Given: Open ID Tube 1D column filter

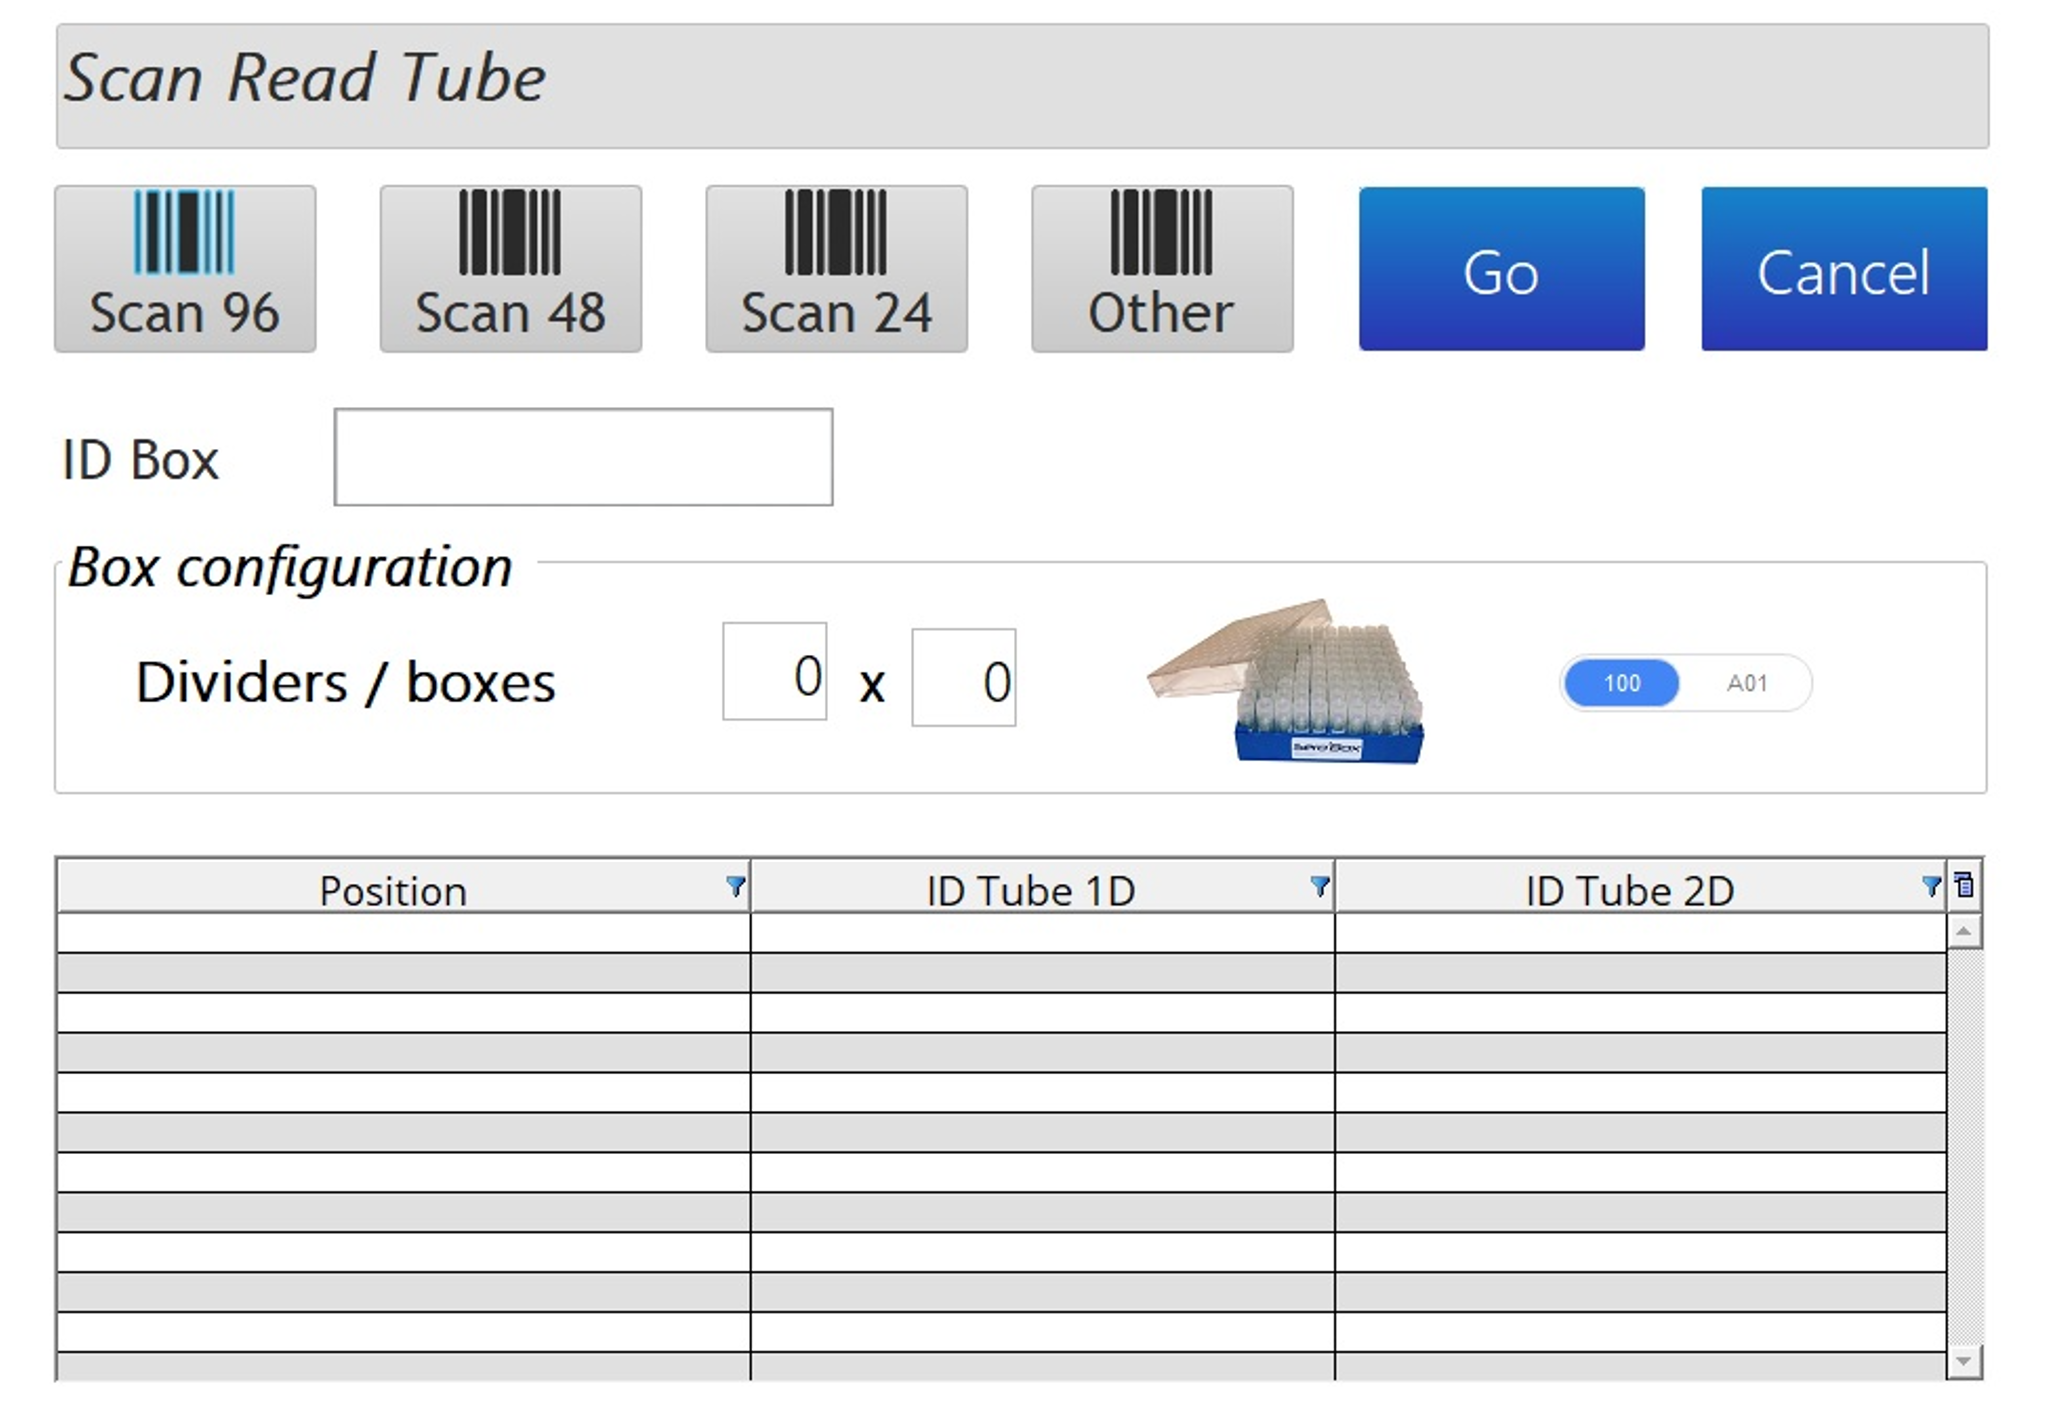Looking at the screenshot, I should [x=1319, y=886].
